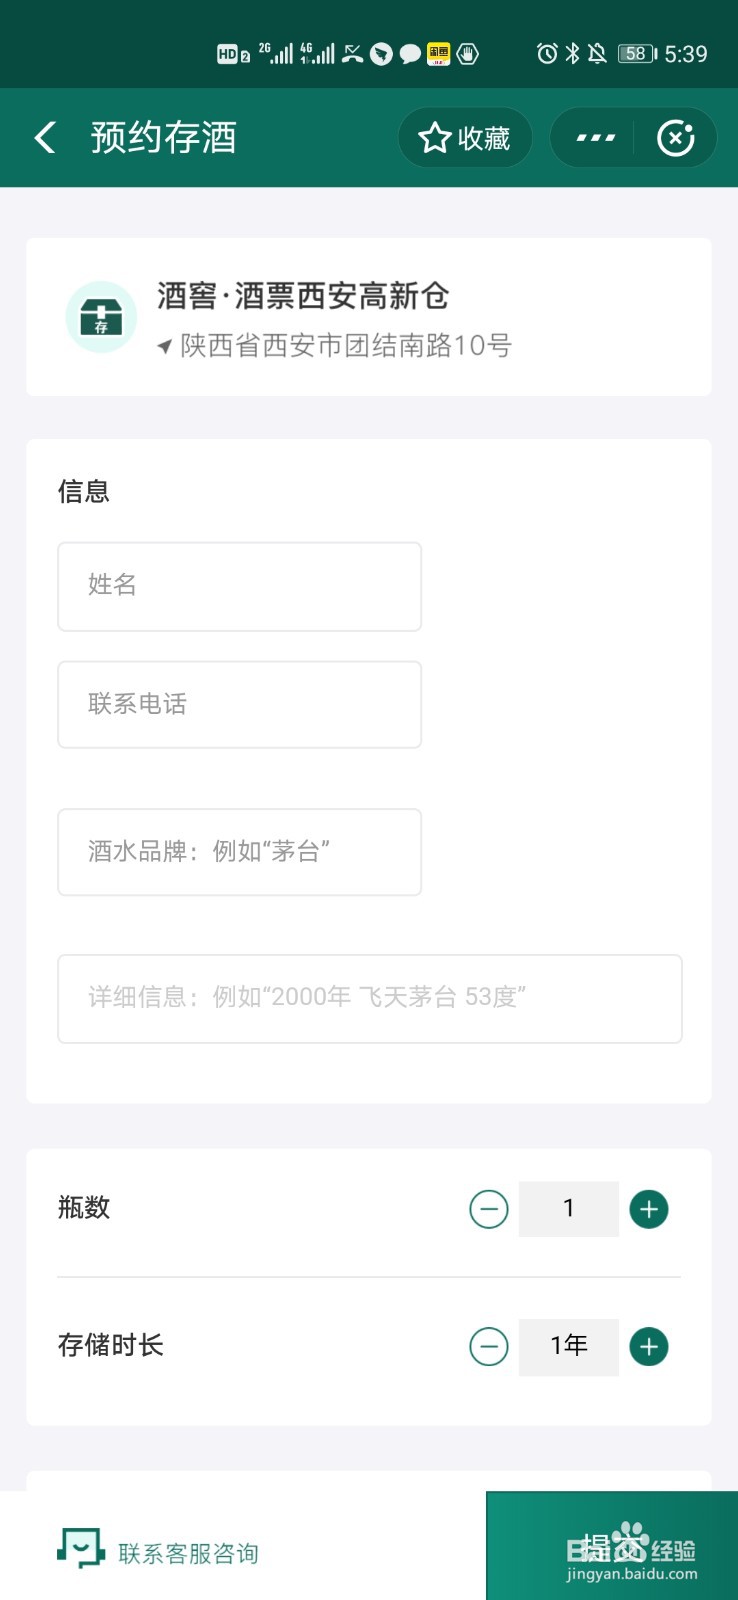The height and width of the screenshot is (1600, 738).
Task: Tap the location marker before the address
Action: [x=166, y=347]
